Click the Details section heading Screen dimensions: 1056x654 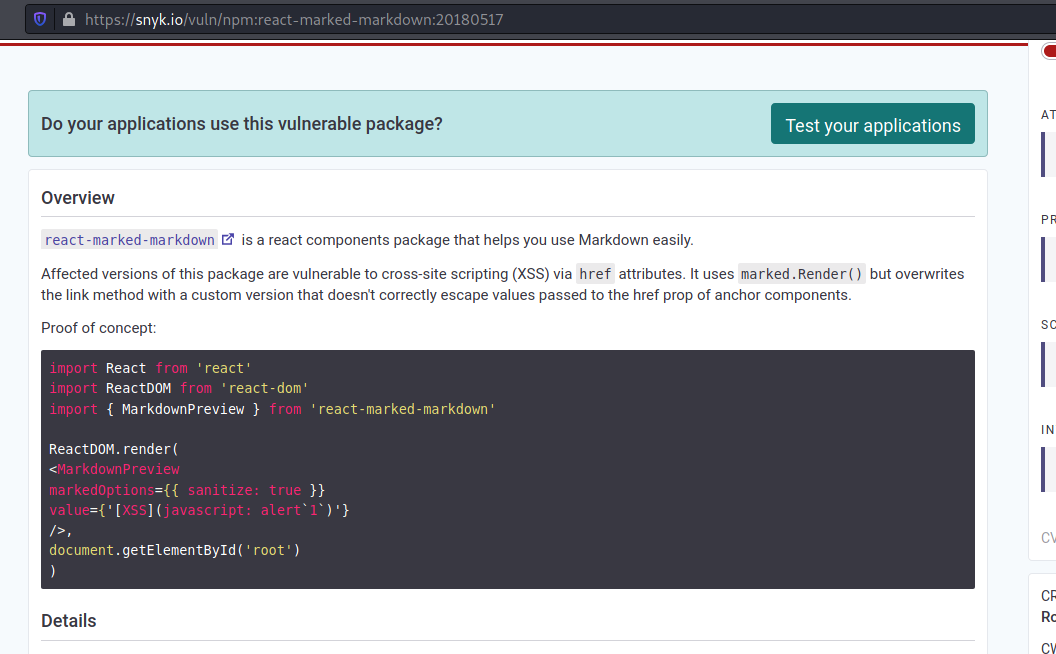pyautogui.click(x=69, y=621)
